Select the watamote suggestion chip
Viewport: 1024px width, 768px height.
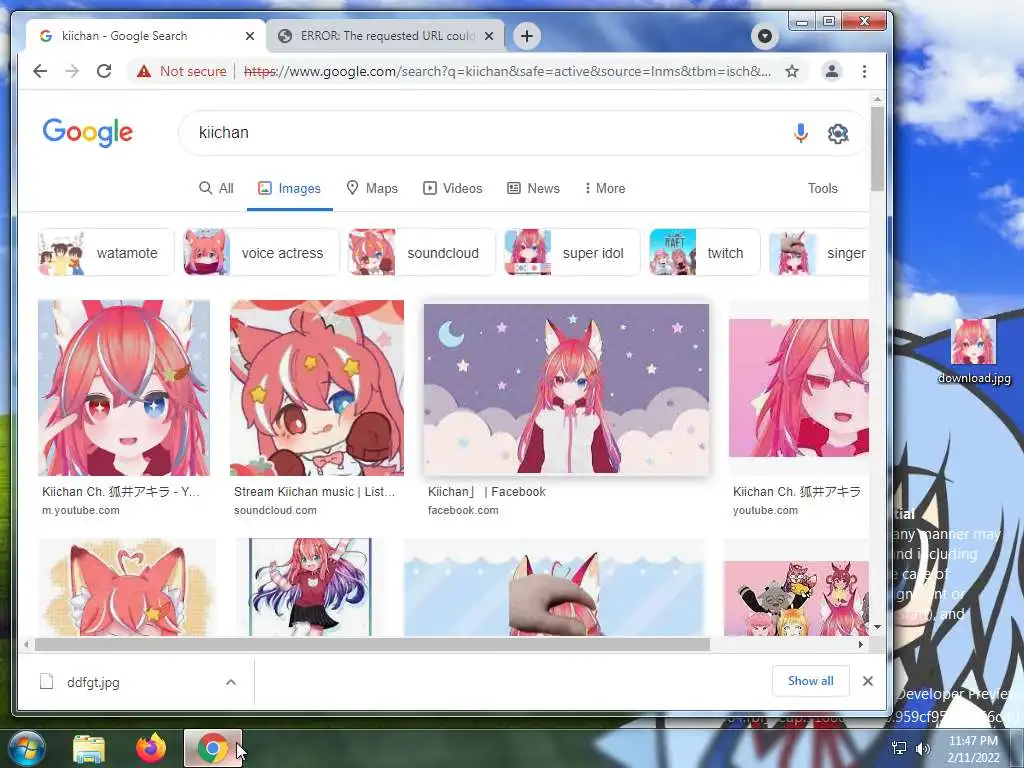(106, 252)
